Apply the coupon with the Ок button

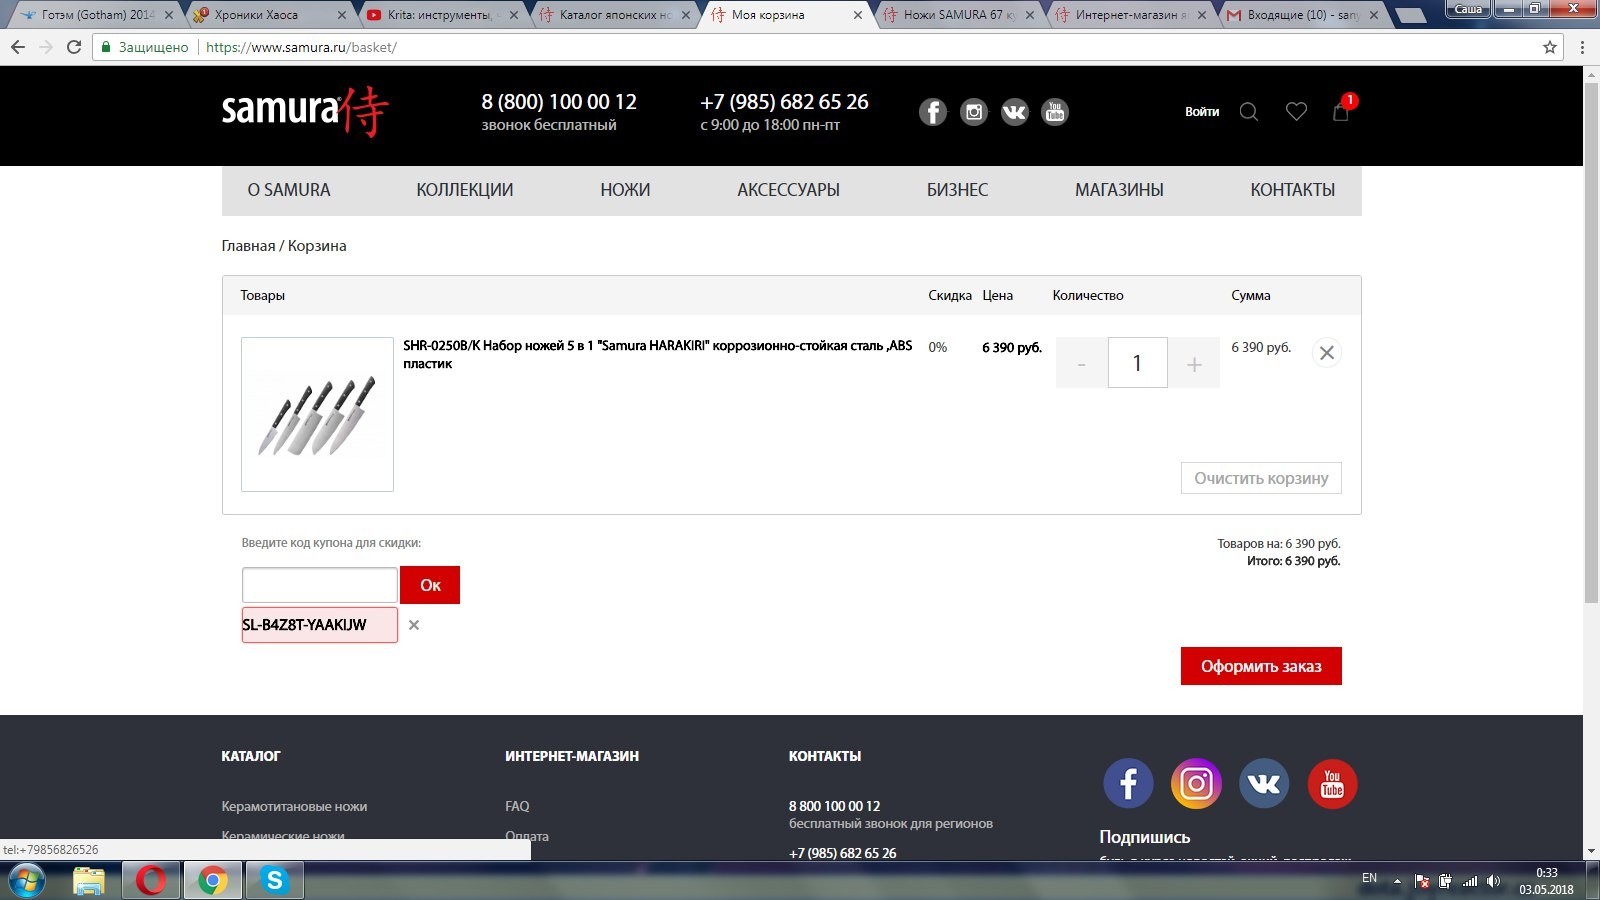430,585
